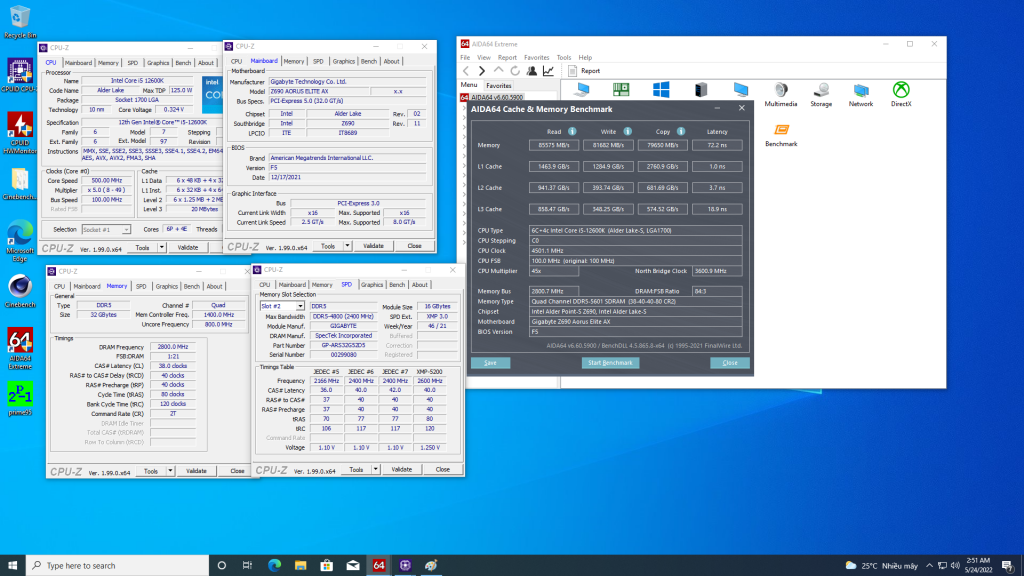Open the Help menu in AIDA64
Viewport: 1024px width, 576px height.
coord(585,57)
